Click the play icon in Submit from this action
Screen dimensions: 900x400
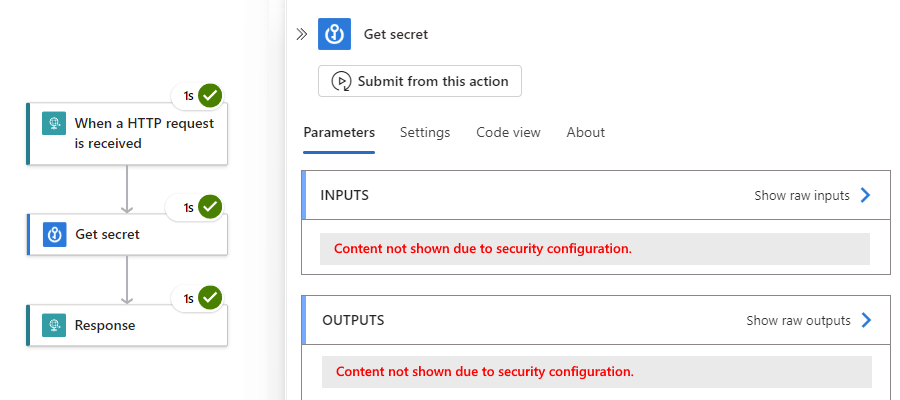pyautogui.click(x=341, y=81)
